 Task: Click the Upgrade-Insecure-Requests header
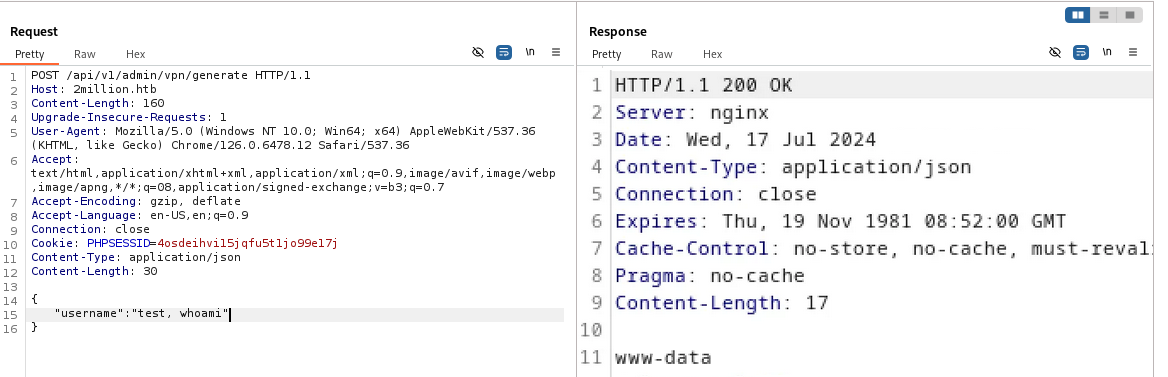129,118
